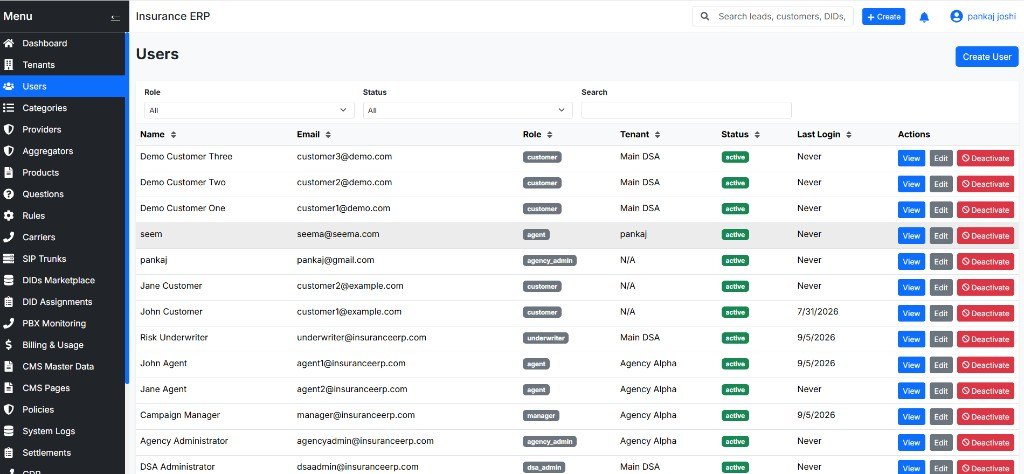Click the Categories list icon
The height and width of the screenshot is (474, 1024).
pos(8,108)
